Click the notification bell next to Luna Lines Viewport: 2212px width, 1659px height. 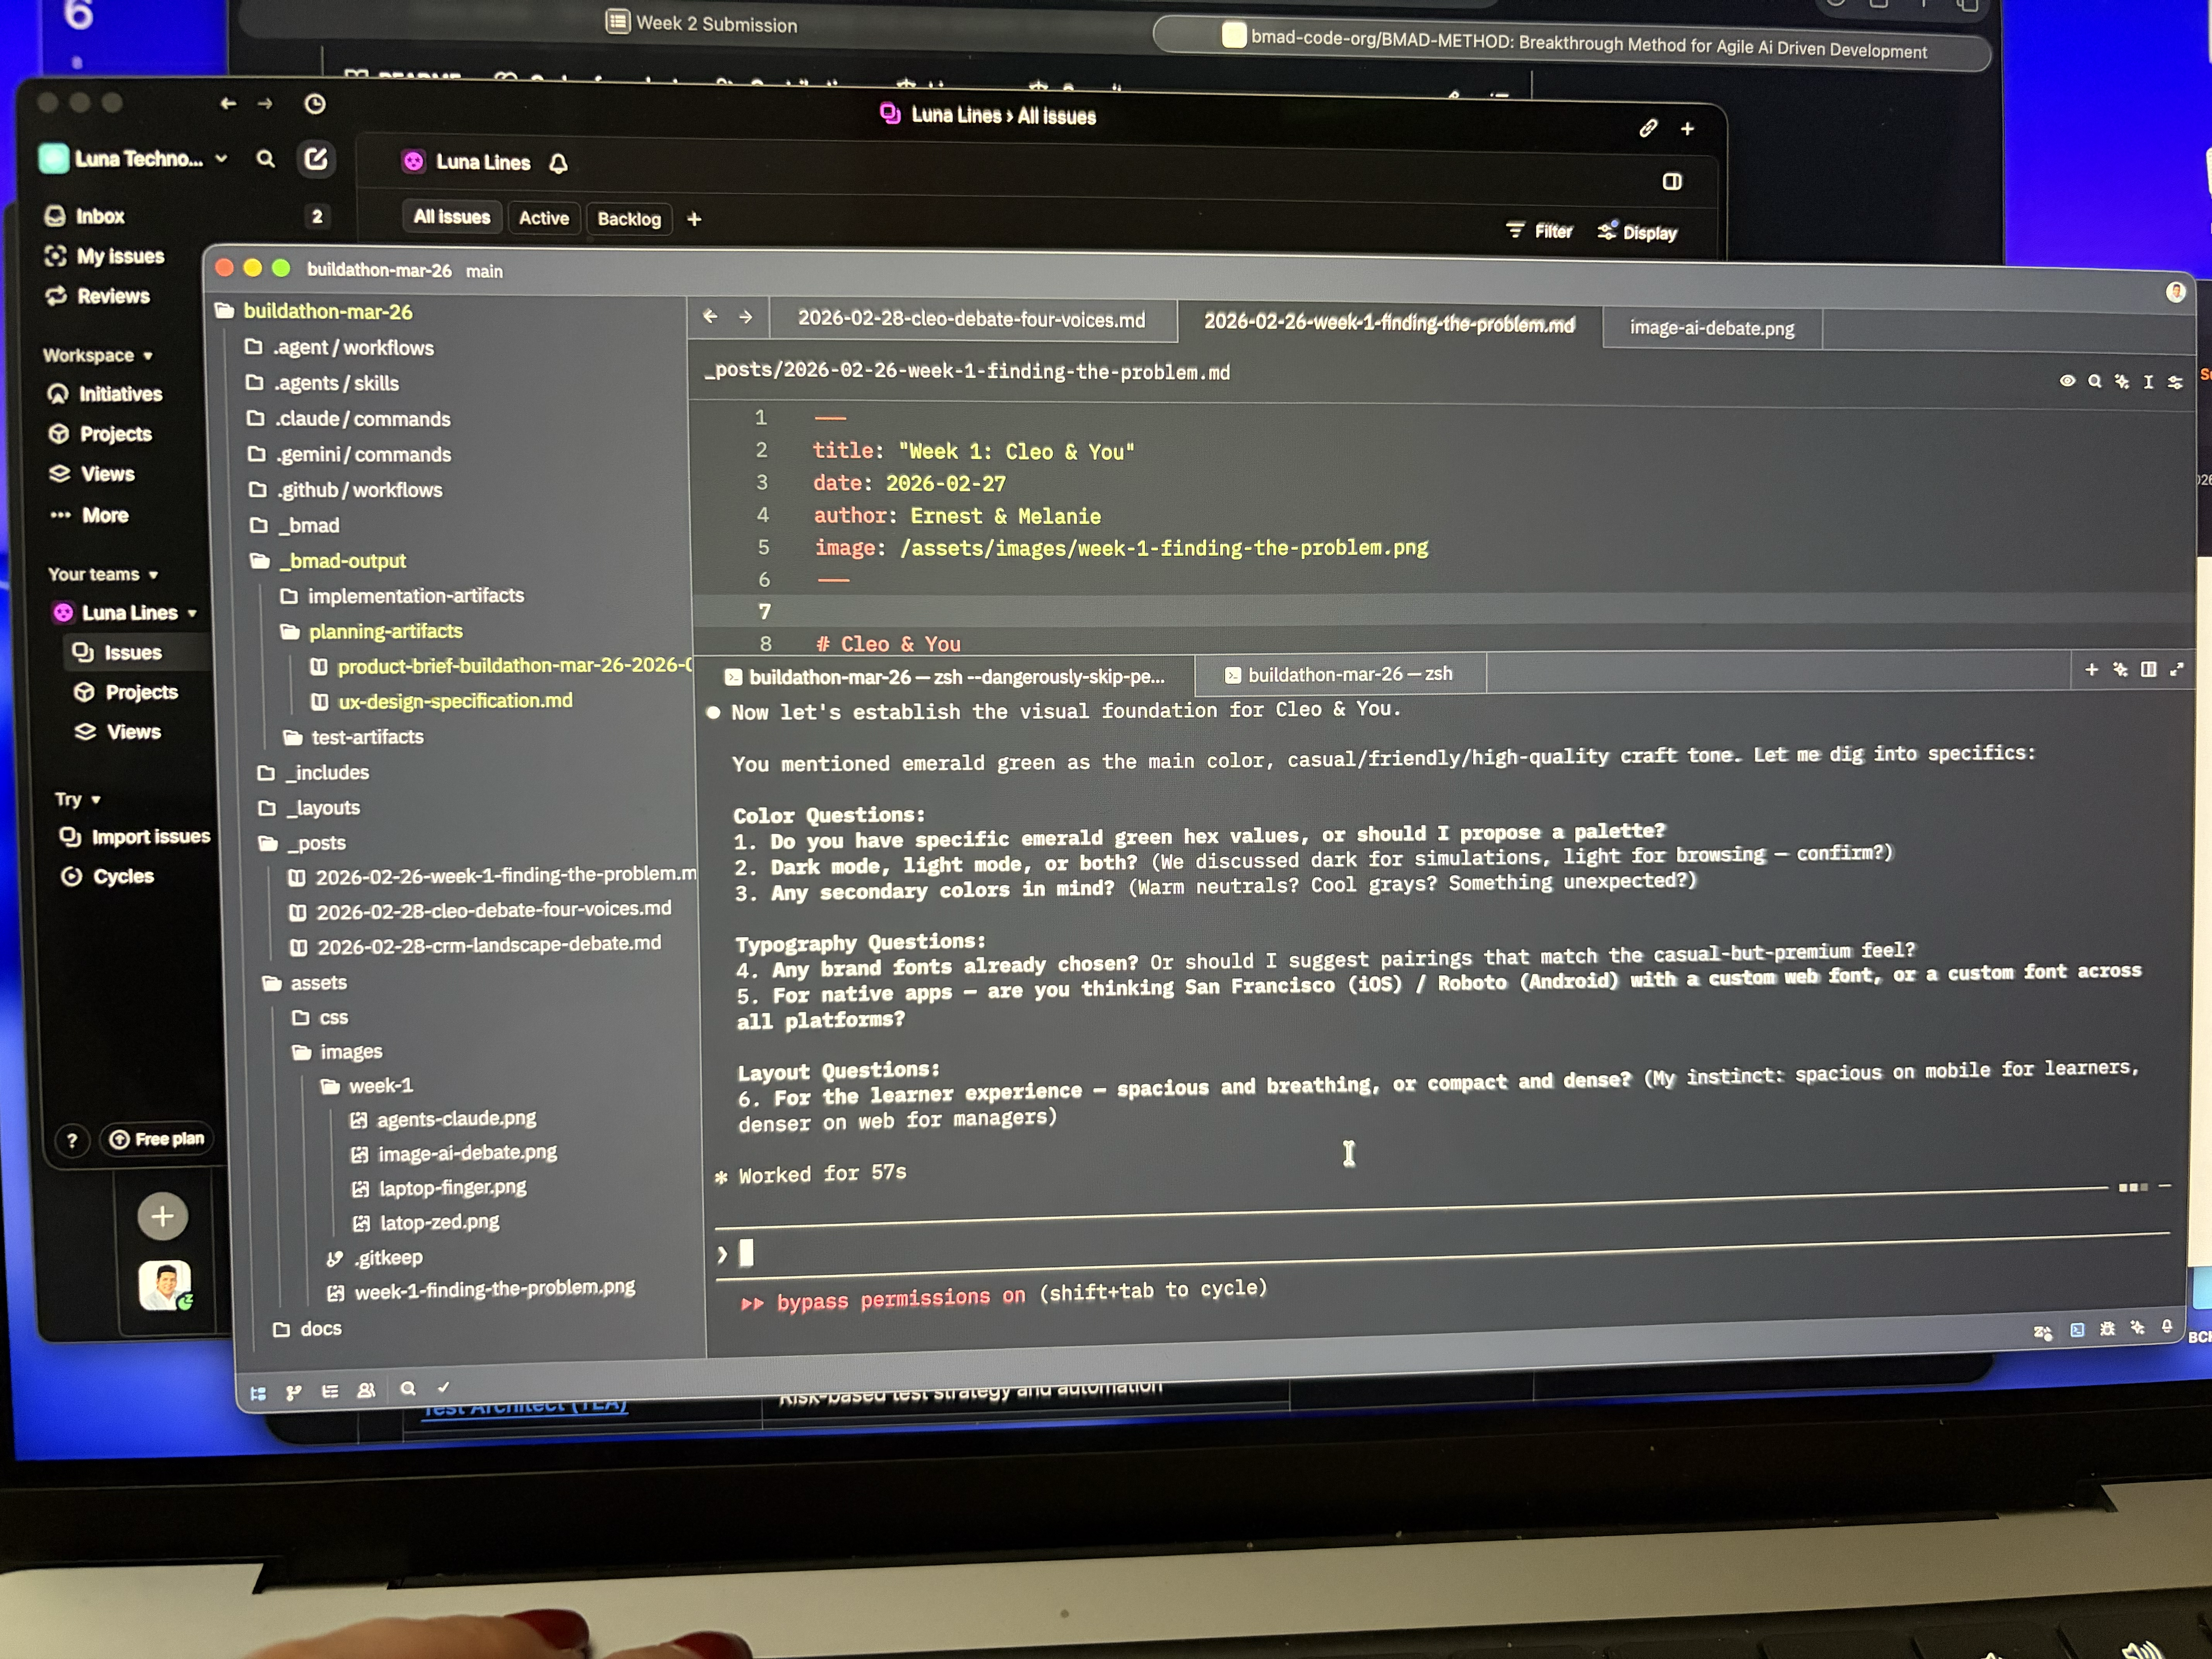point(559,163)
